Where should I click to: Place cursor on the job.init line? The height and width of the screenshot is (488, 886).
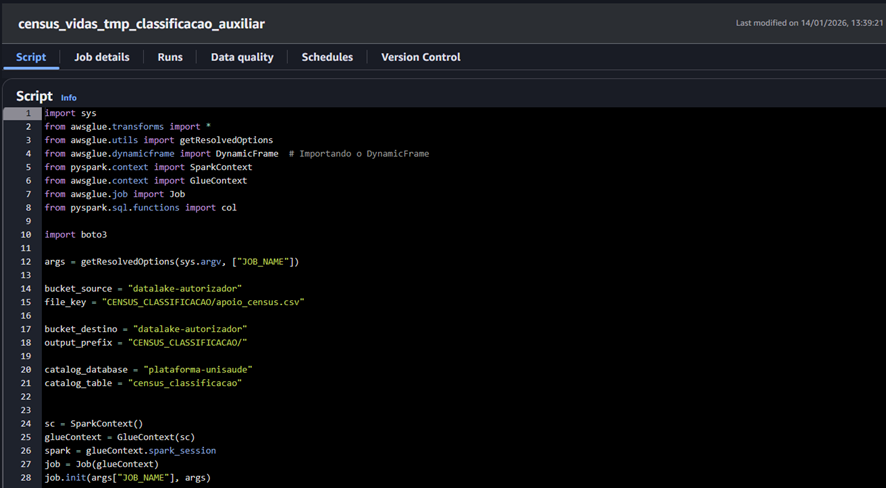tap(127, 478)
